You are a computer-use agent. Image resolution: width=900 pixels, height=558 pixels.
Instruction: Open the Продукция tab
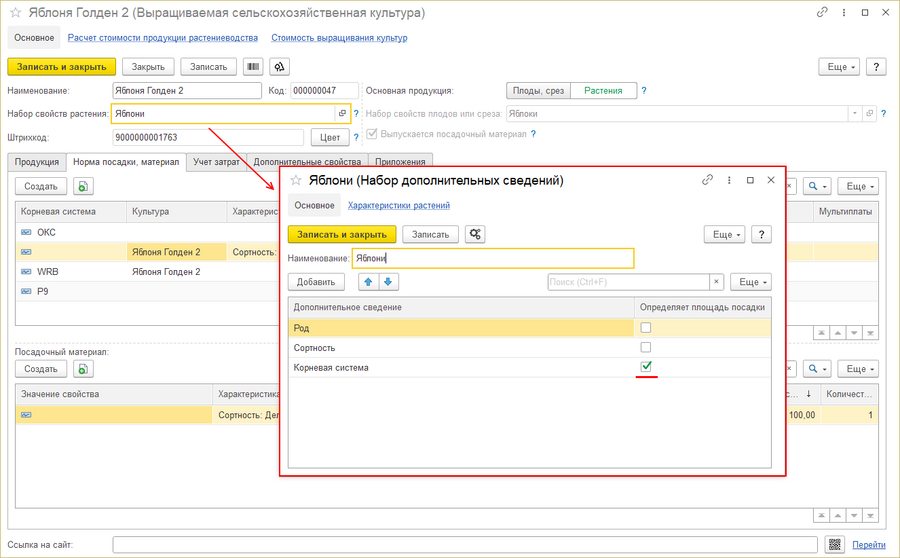tap(36, 161)
